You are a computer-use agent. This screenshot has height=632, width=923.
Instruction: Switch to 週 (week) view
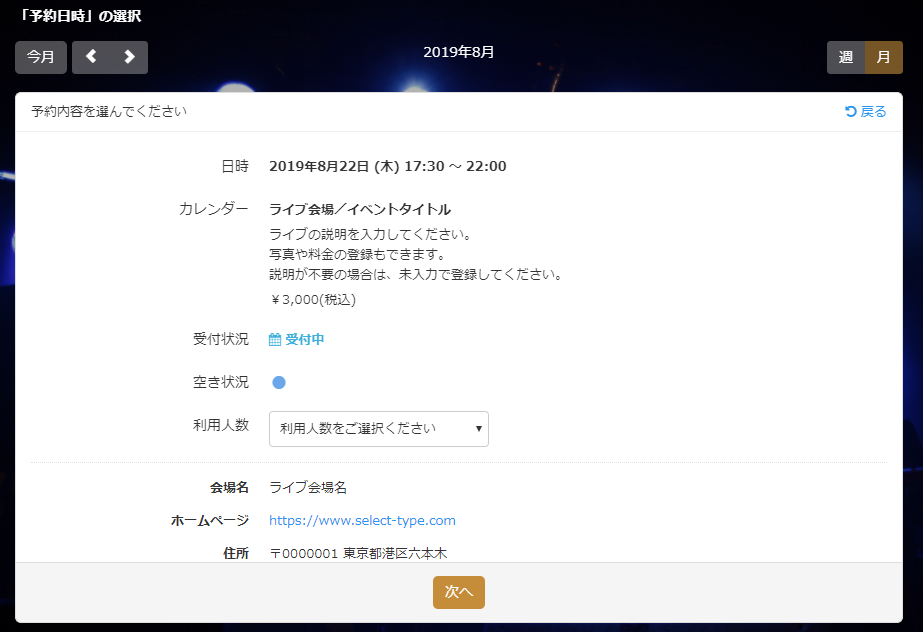[846, 57]
